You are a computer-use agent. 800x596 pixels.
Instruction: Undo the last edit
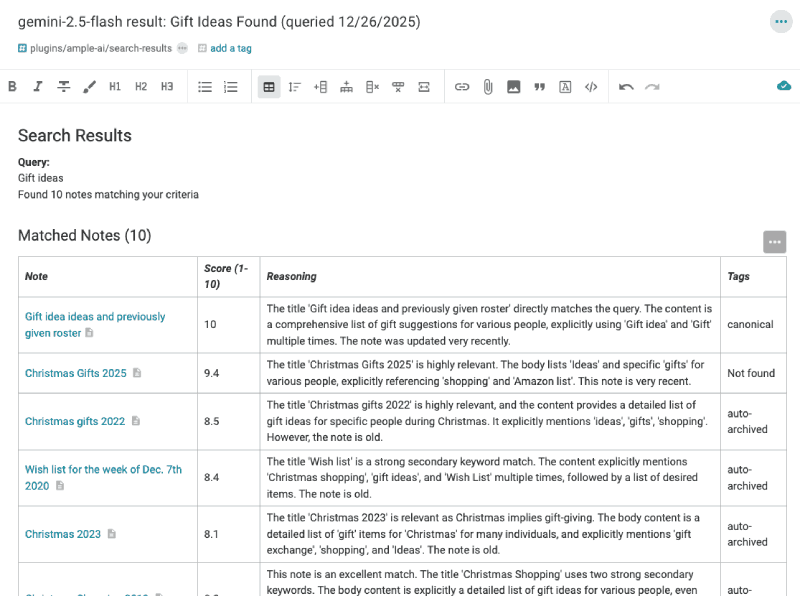click(x=626, y=87)
